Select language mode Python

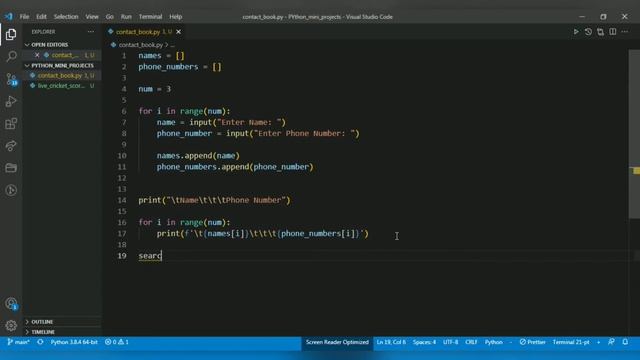tap(493, 342)
